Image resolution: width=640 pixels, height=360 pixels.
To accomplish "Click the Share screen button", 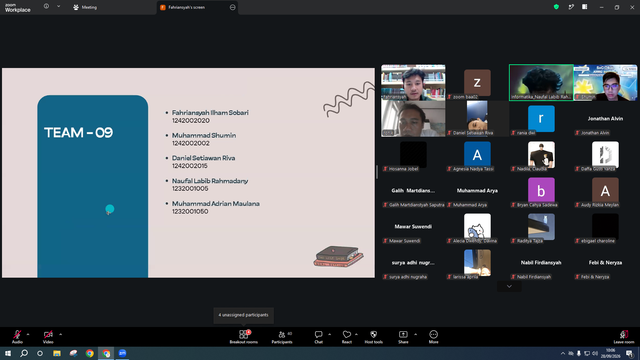I will tap(403, 337).
